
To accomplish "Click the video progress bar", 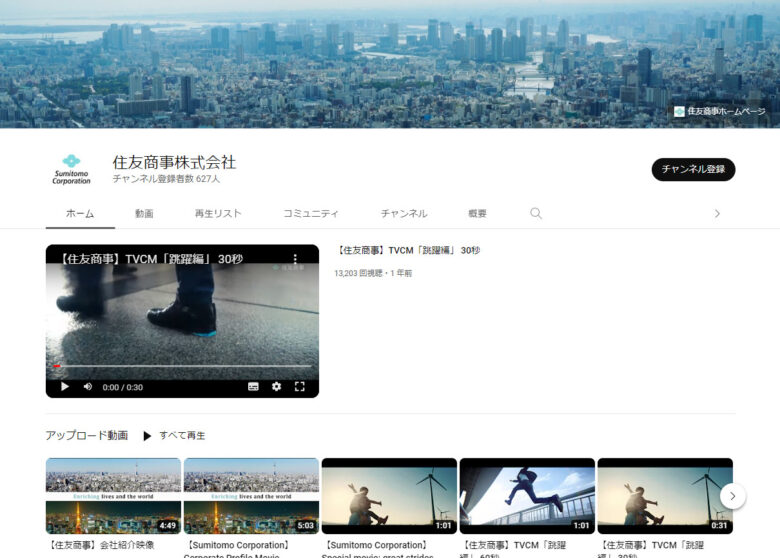I will coord(182,366).
